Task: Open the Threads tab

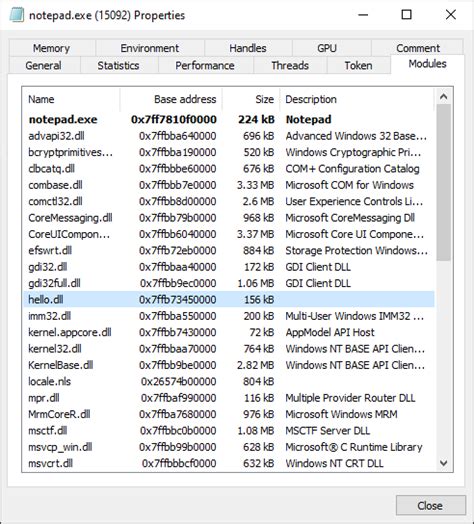Action: [290, 65]
